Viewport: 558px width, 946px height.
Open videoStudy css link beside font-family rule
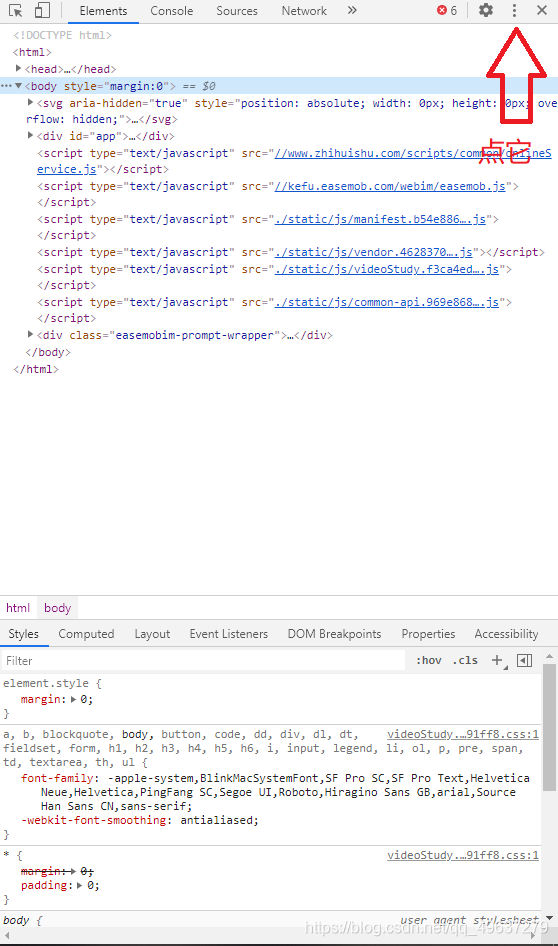click(463, 734)
